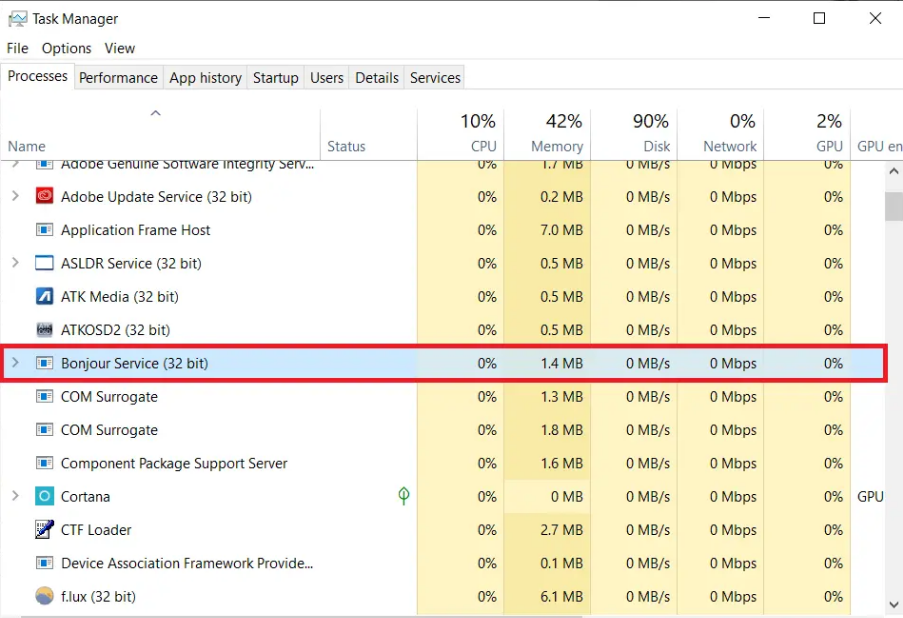Click Cortana's green leaf suspended icon

(404, 495)
